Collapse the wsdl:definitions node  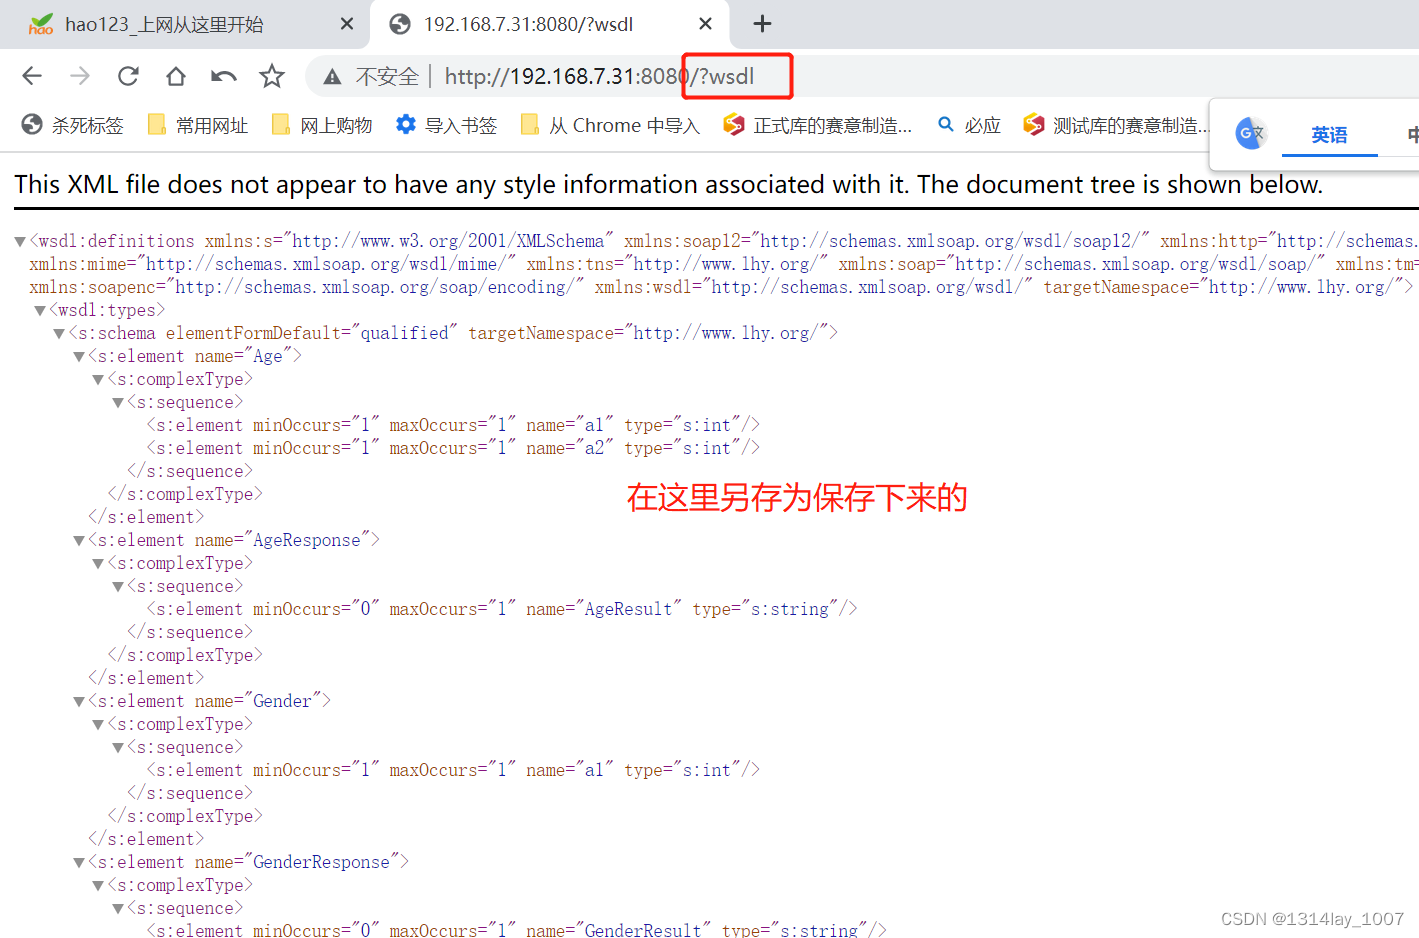tap(20, 241)
